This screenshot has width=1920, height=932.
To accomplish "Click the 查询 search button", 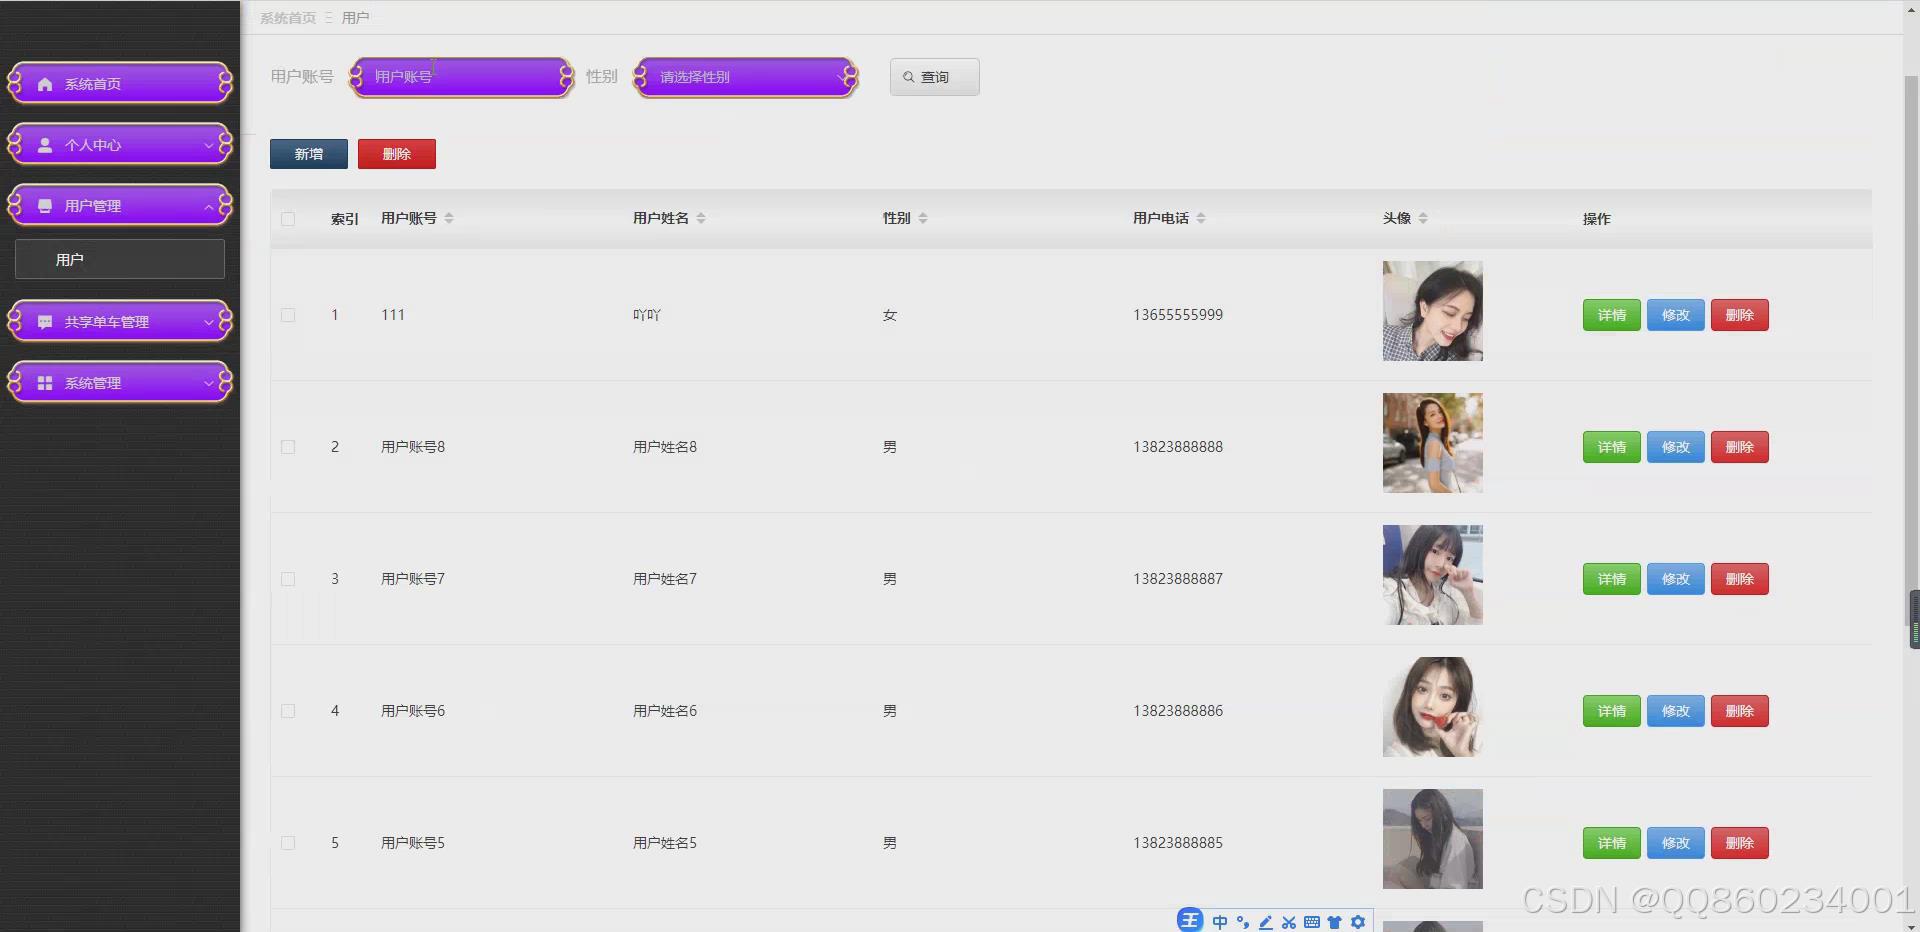I will point(935,77).
